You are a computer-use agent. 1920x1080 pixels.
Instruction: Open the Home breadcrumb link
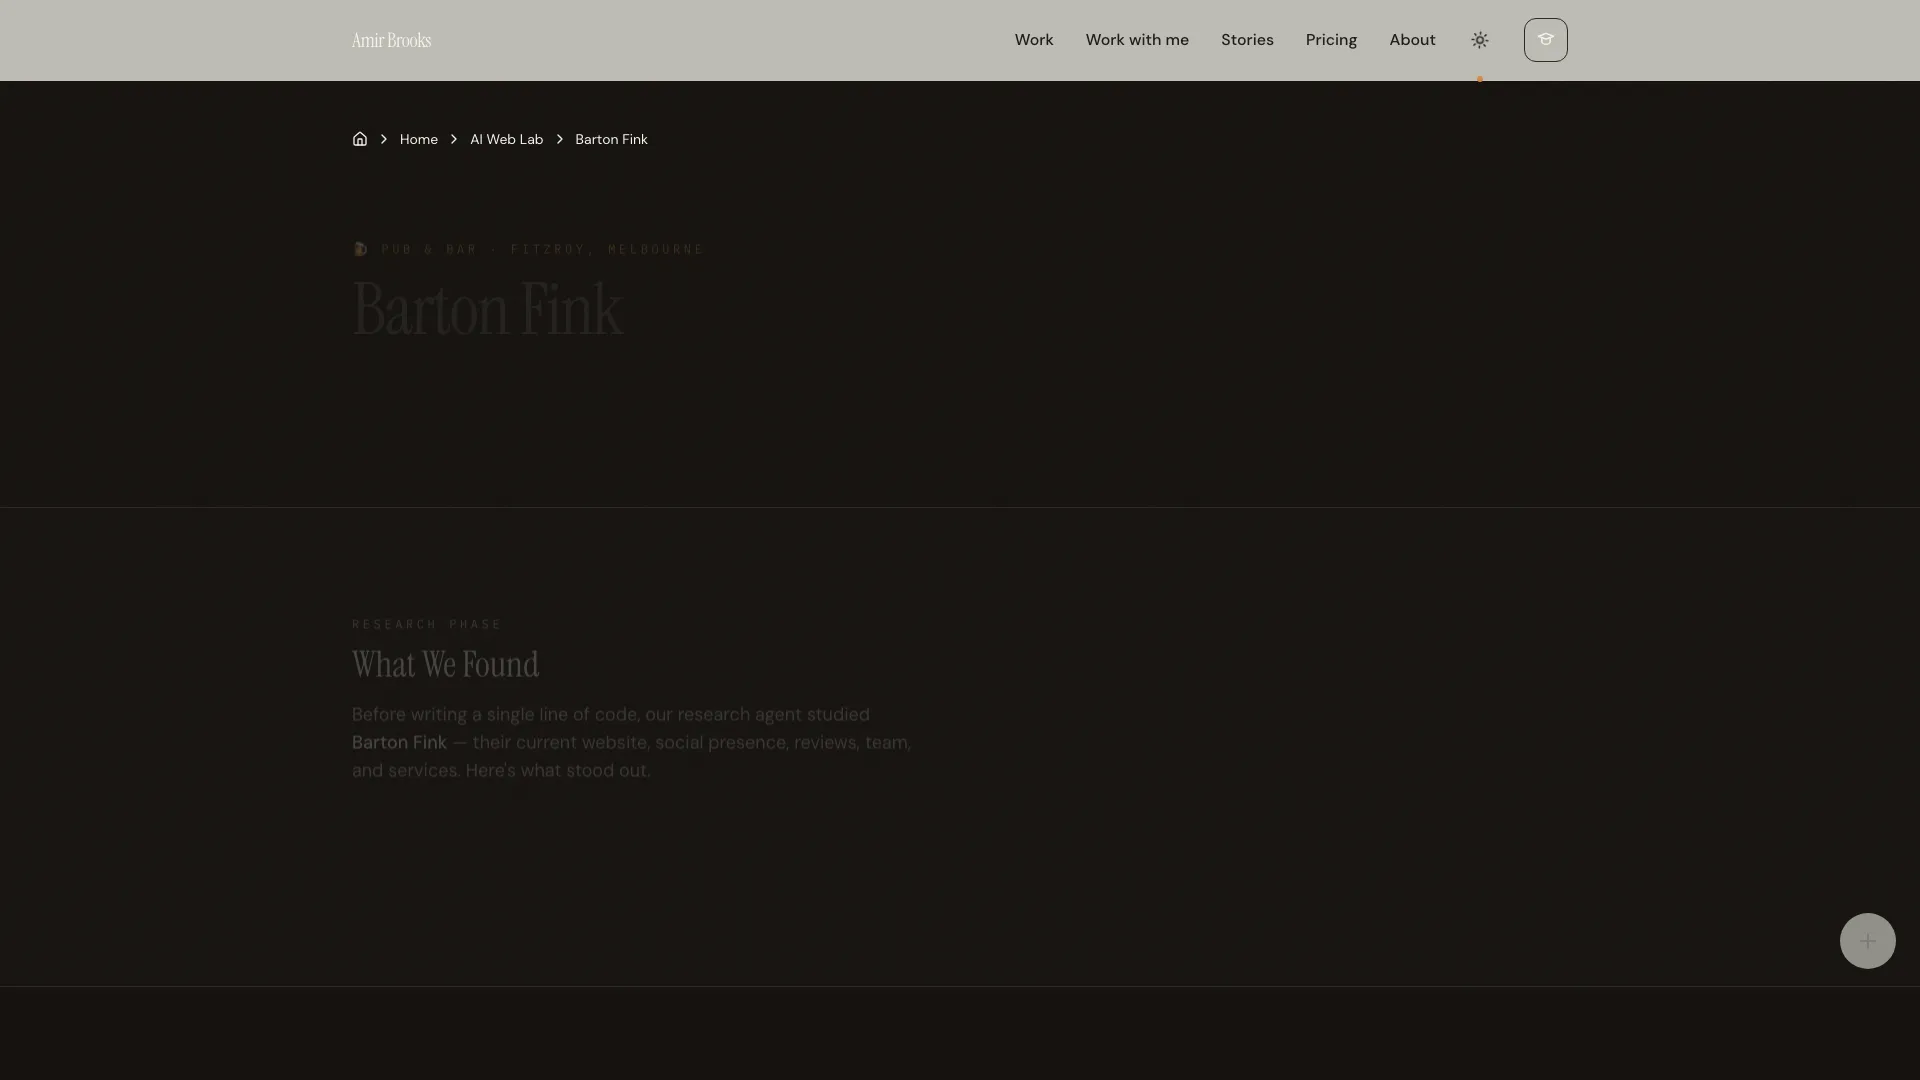point(418,139)
